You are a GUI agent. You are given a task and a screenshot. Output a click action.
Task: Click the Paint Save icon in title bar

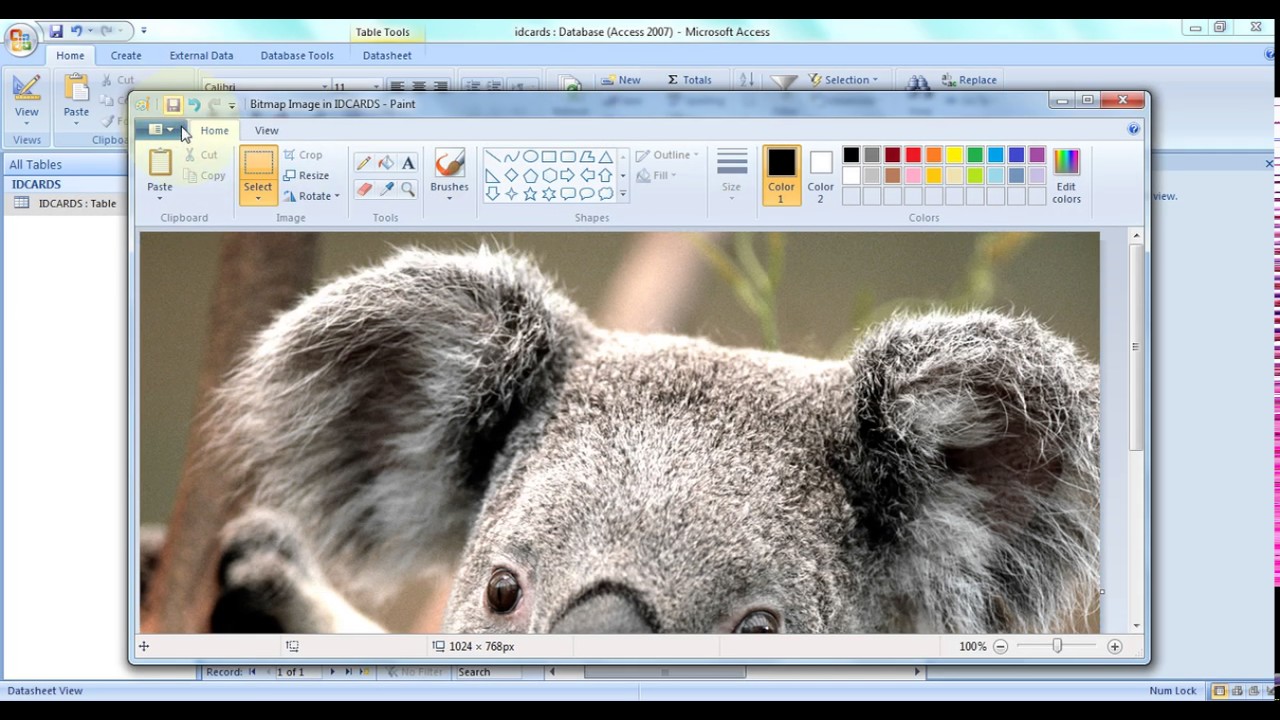pyautogui.click(x=173, y=104)
